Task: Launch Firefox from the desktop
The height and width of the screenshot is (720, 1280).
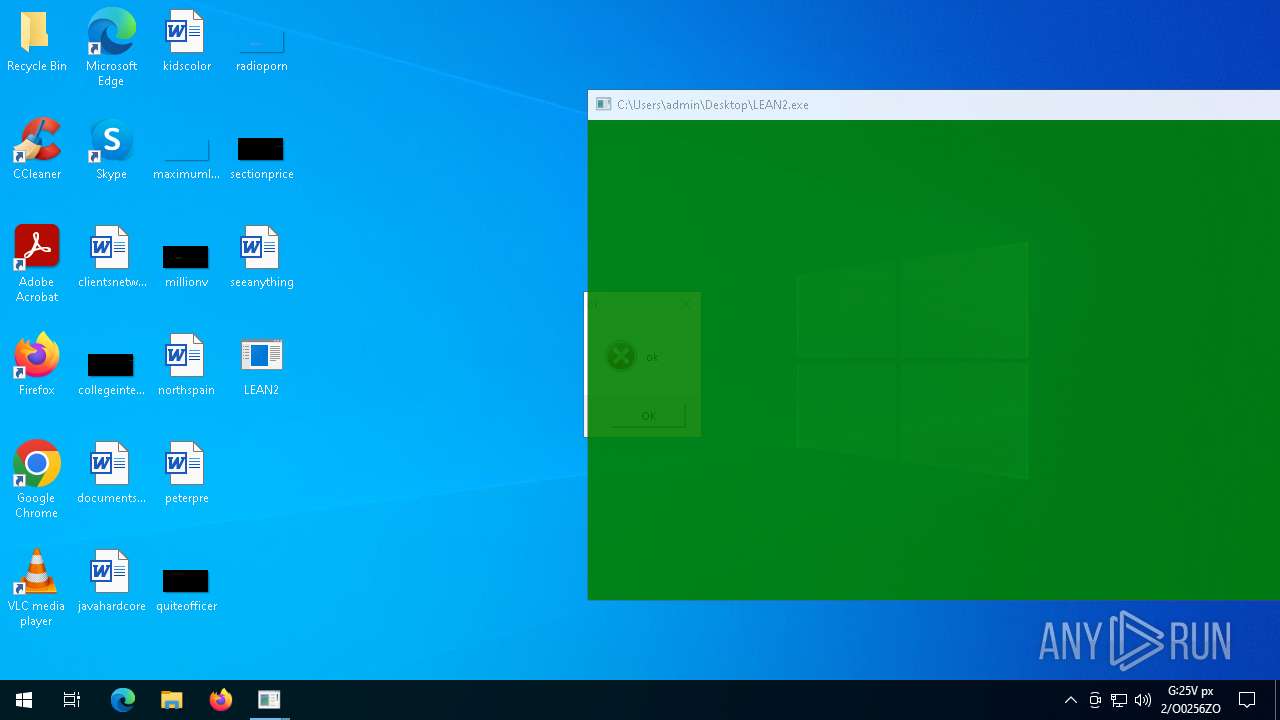Action: (x=36, y=366)
